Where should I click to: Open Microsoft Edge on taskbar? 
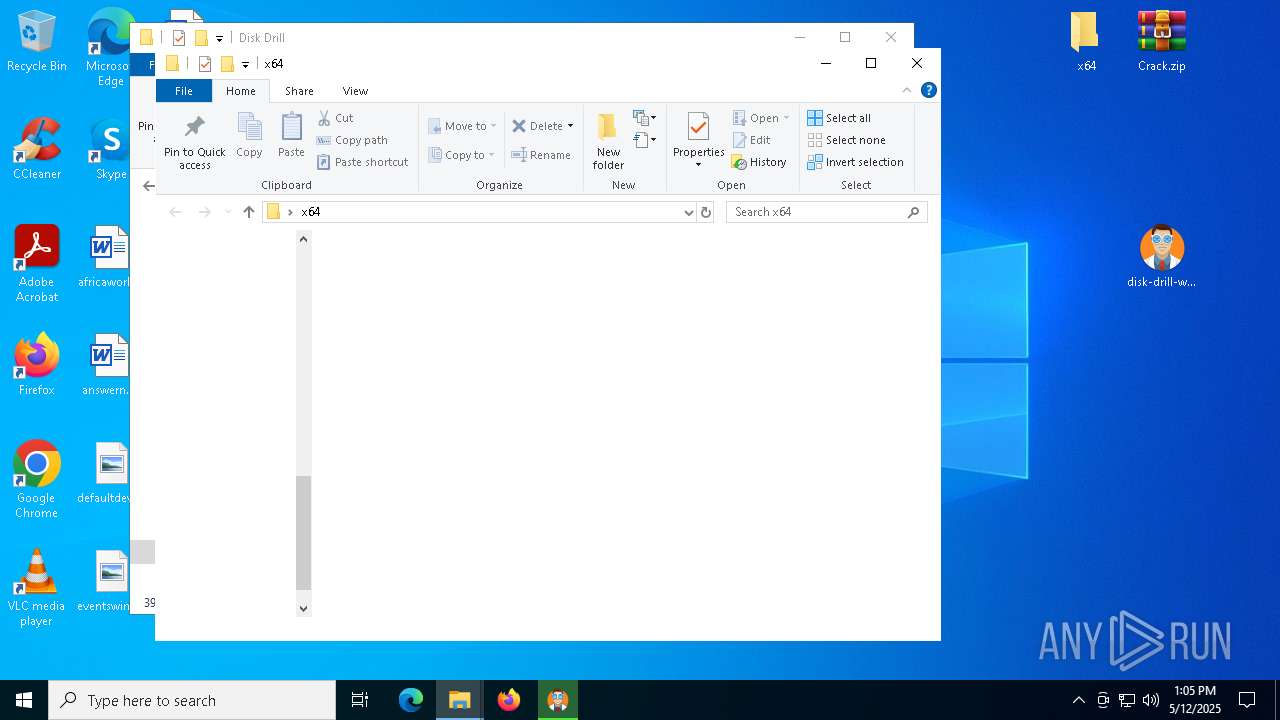(x=411, y=700)
